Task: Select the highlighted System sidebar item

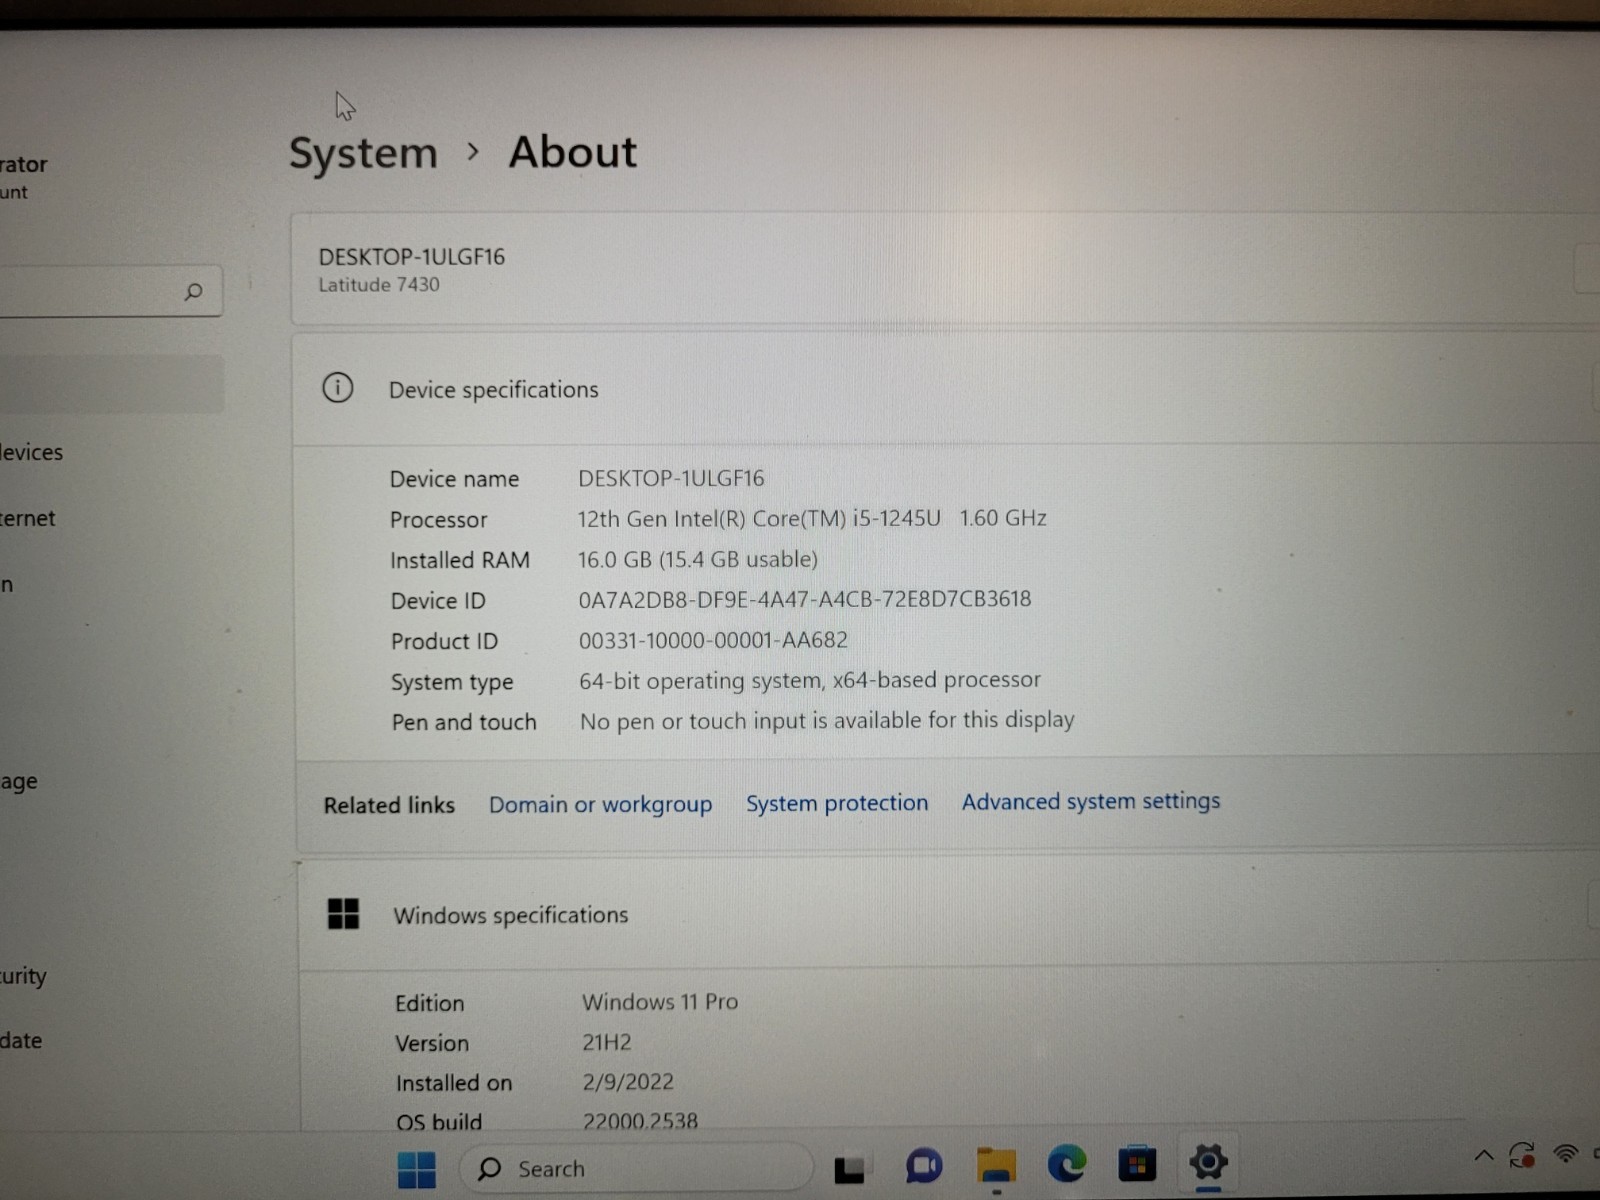Action: 112,384
